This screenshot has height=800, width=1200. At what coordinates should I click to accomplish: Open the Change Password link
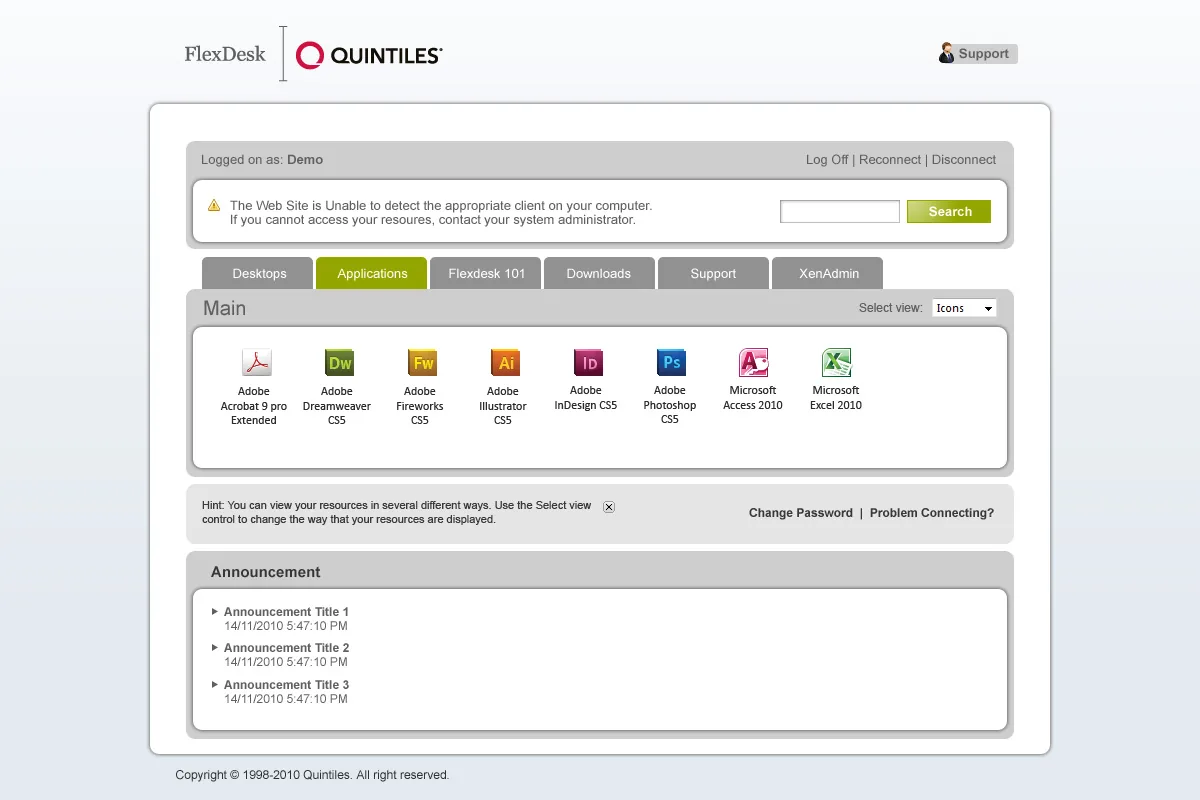(801, 513)
